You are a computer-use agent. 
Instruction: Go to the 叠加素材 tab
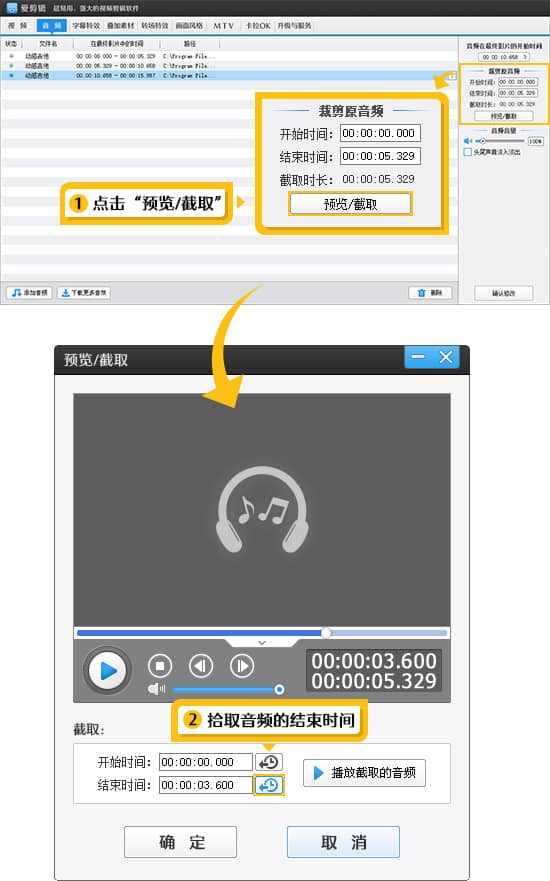[x=120, y=26]
